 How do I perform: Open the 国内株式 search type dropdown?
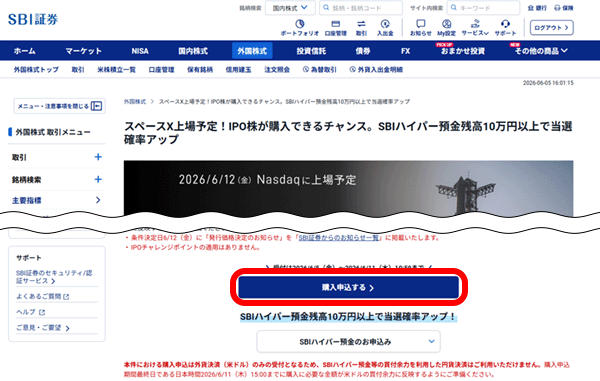coord(290,8)
